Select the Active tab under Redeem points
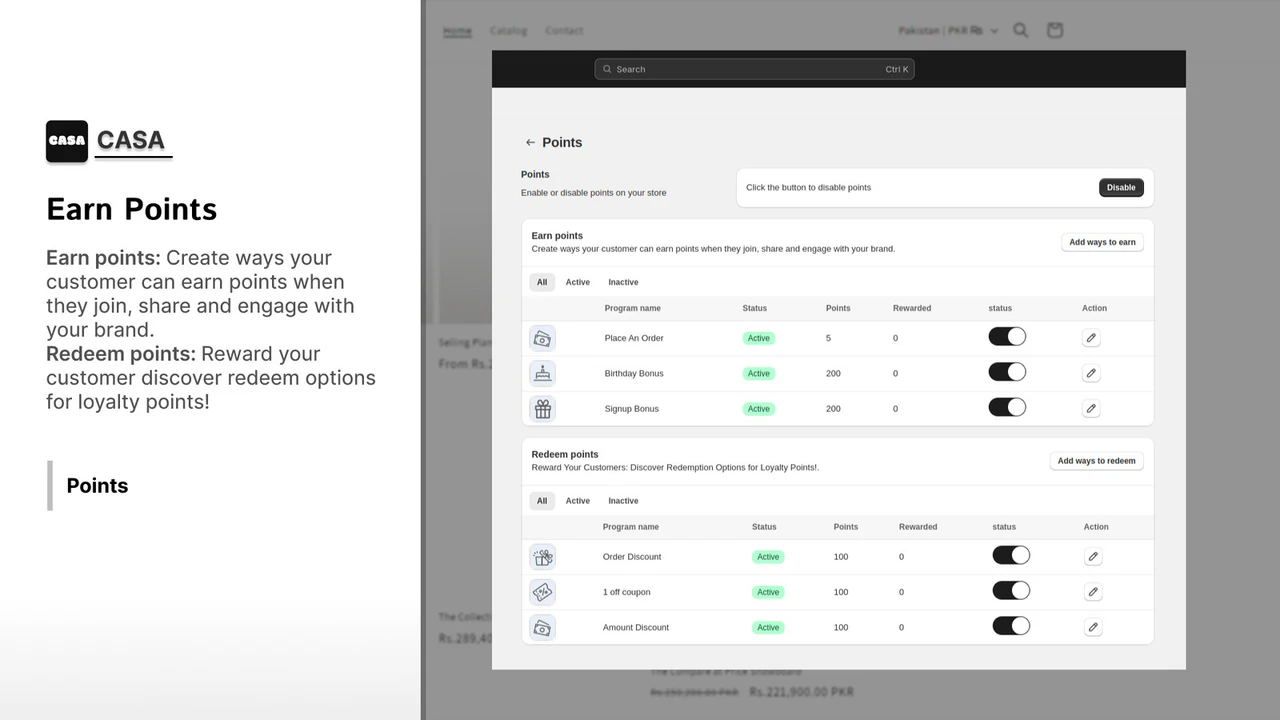The height and width of the screenshot is (720, 1280). 578,501
